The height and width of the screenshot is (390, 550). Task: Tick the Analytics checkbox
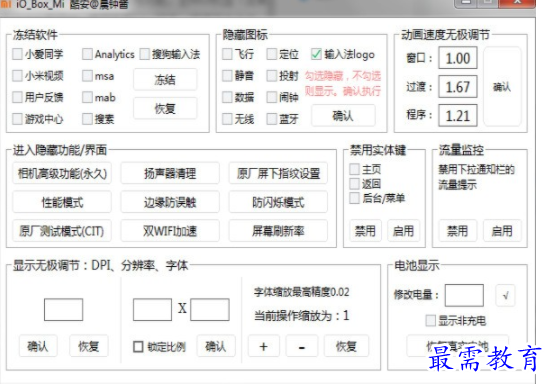(87, 54)
